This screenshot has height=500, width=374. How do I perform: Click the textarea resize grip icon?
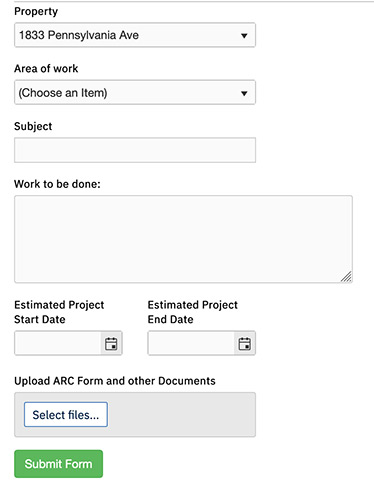pyautogui.click(x=346, y=277)
